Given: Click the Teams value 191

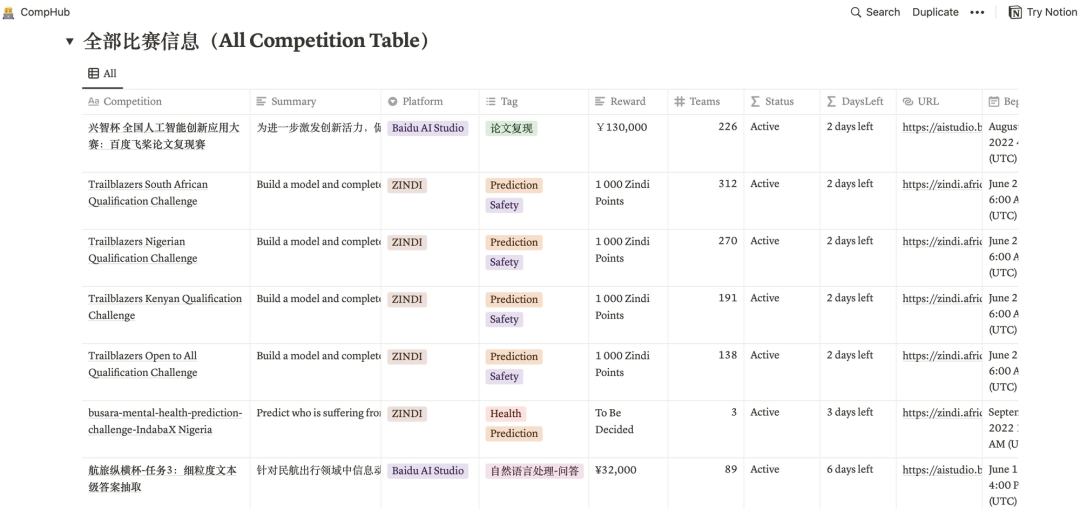Looking at the screenshot, I should coord(727,298).
